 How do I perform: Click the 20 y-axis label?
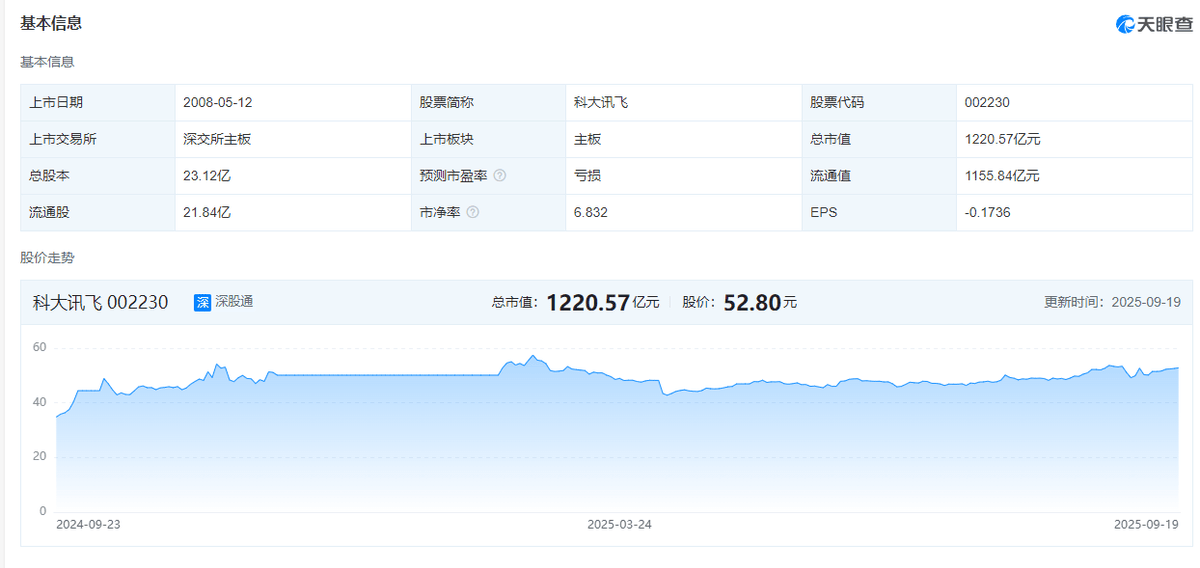tap(40, 457)
